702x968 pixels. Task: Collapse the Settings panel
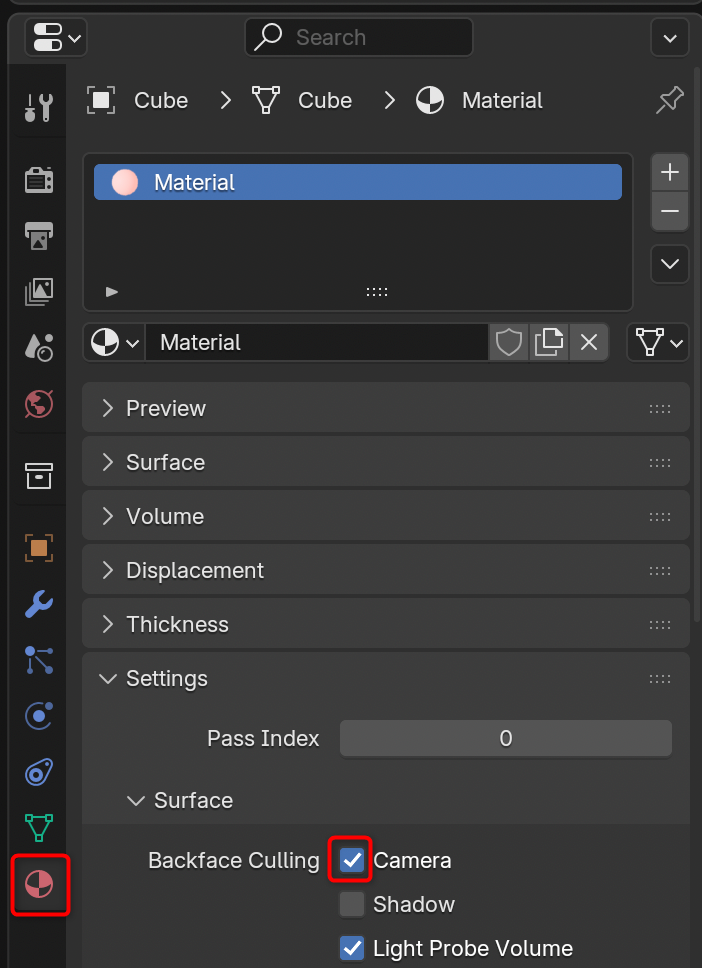(166, 678)
